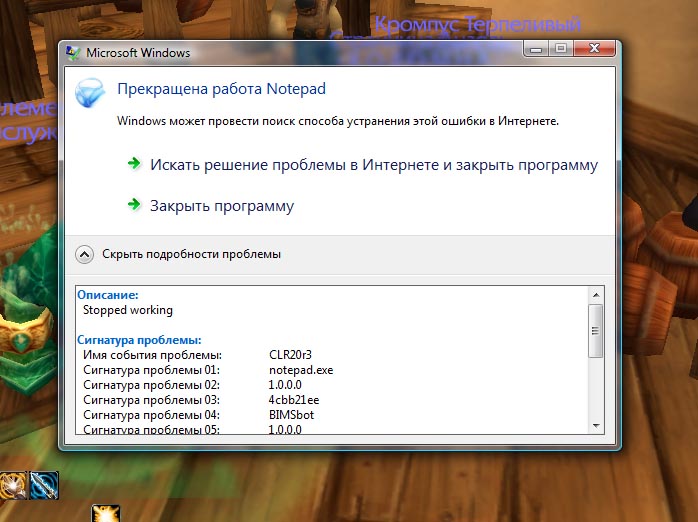Select the CLR20r3 event name value
Screen dimensions: 698x522
(290, 355)
